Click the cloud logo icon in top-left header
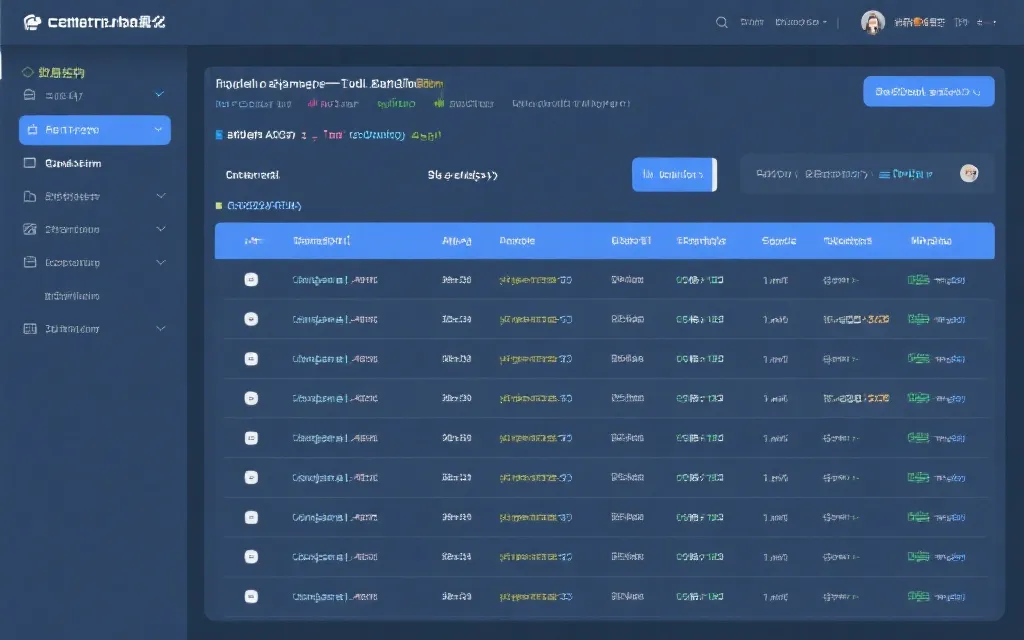Screen dimensions: 1024x640 pyautogui.click(x=32, y=22)
